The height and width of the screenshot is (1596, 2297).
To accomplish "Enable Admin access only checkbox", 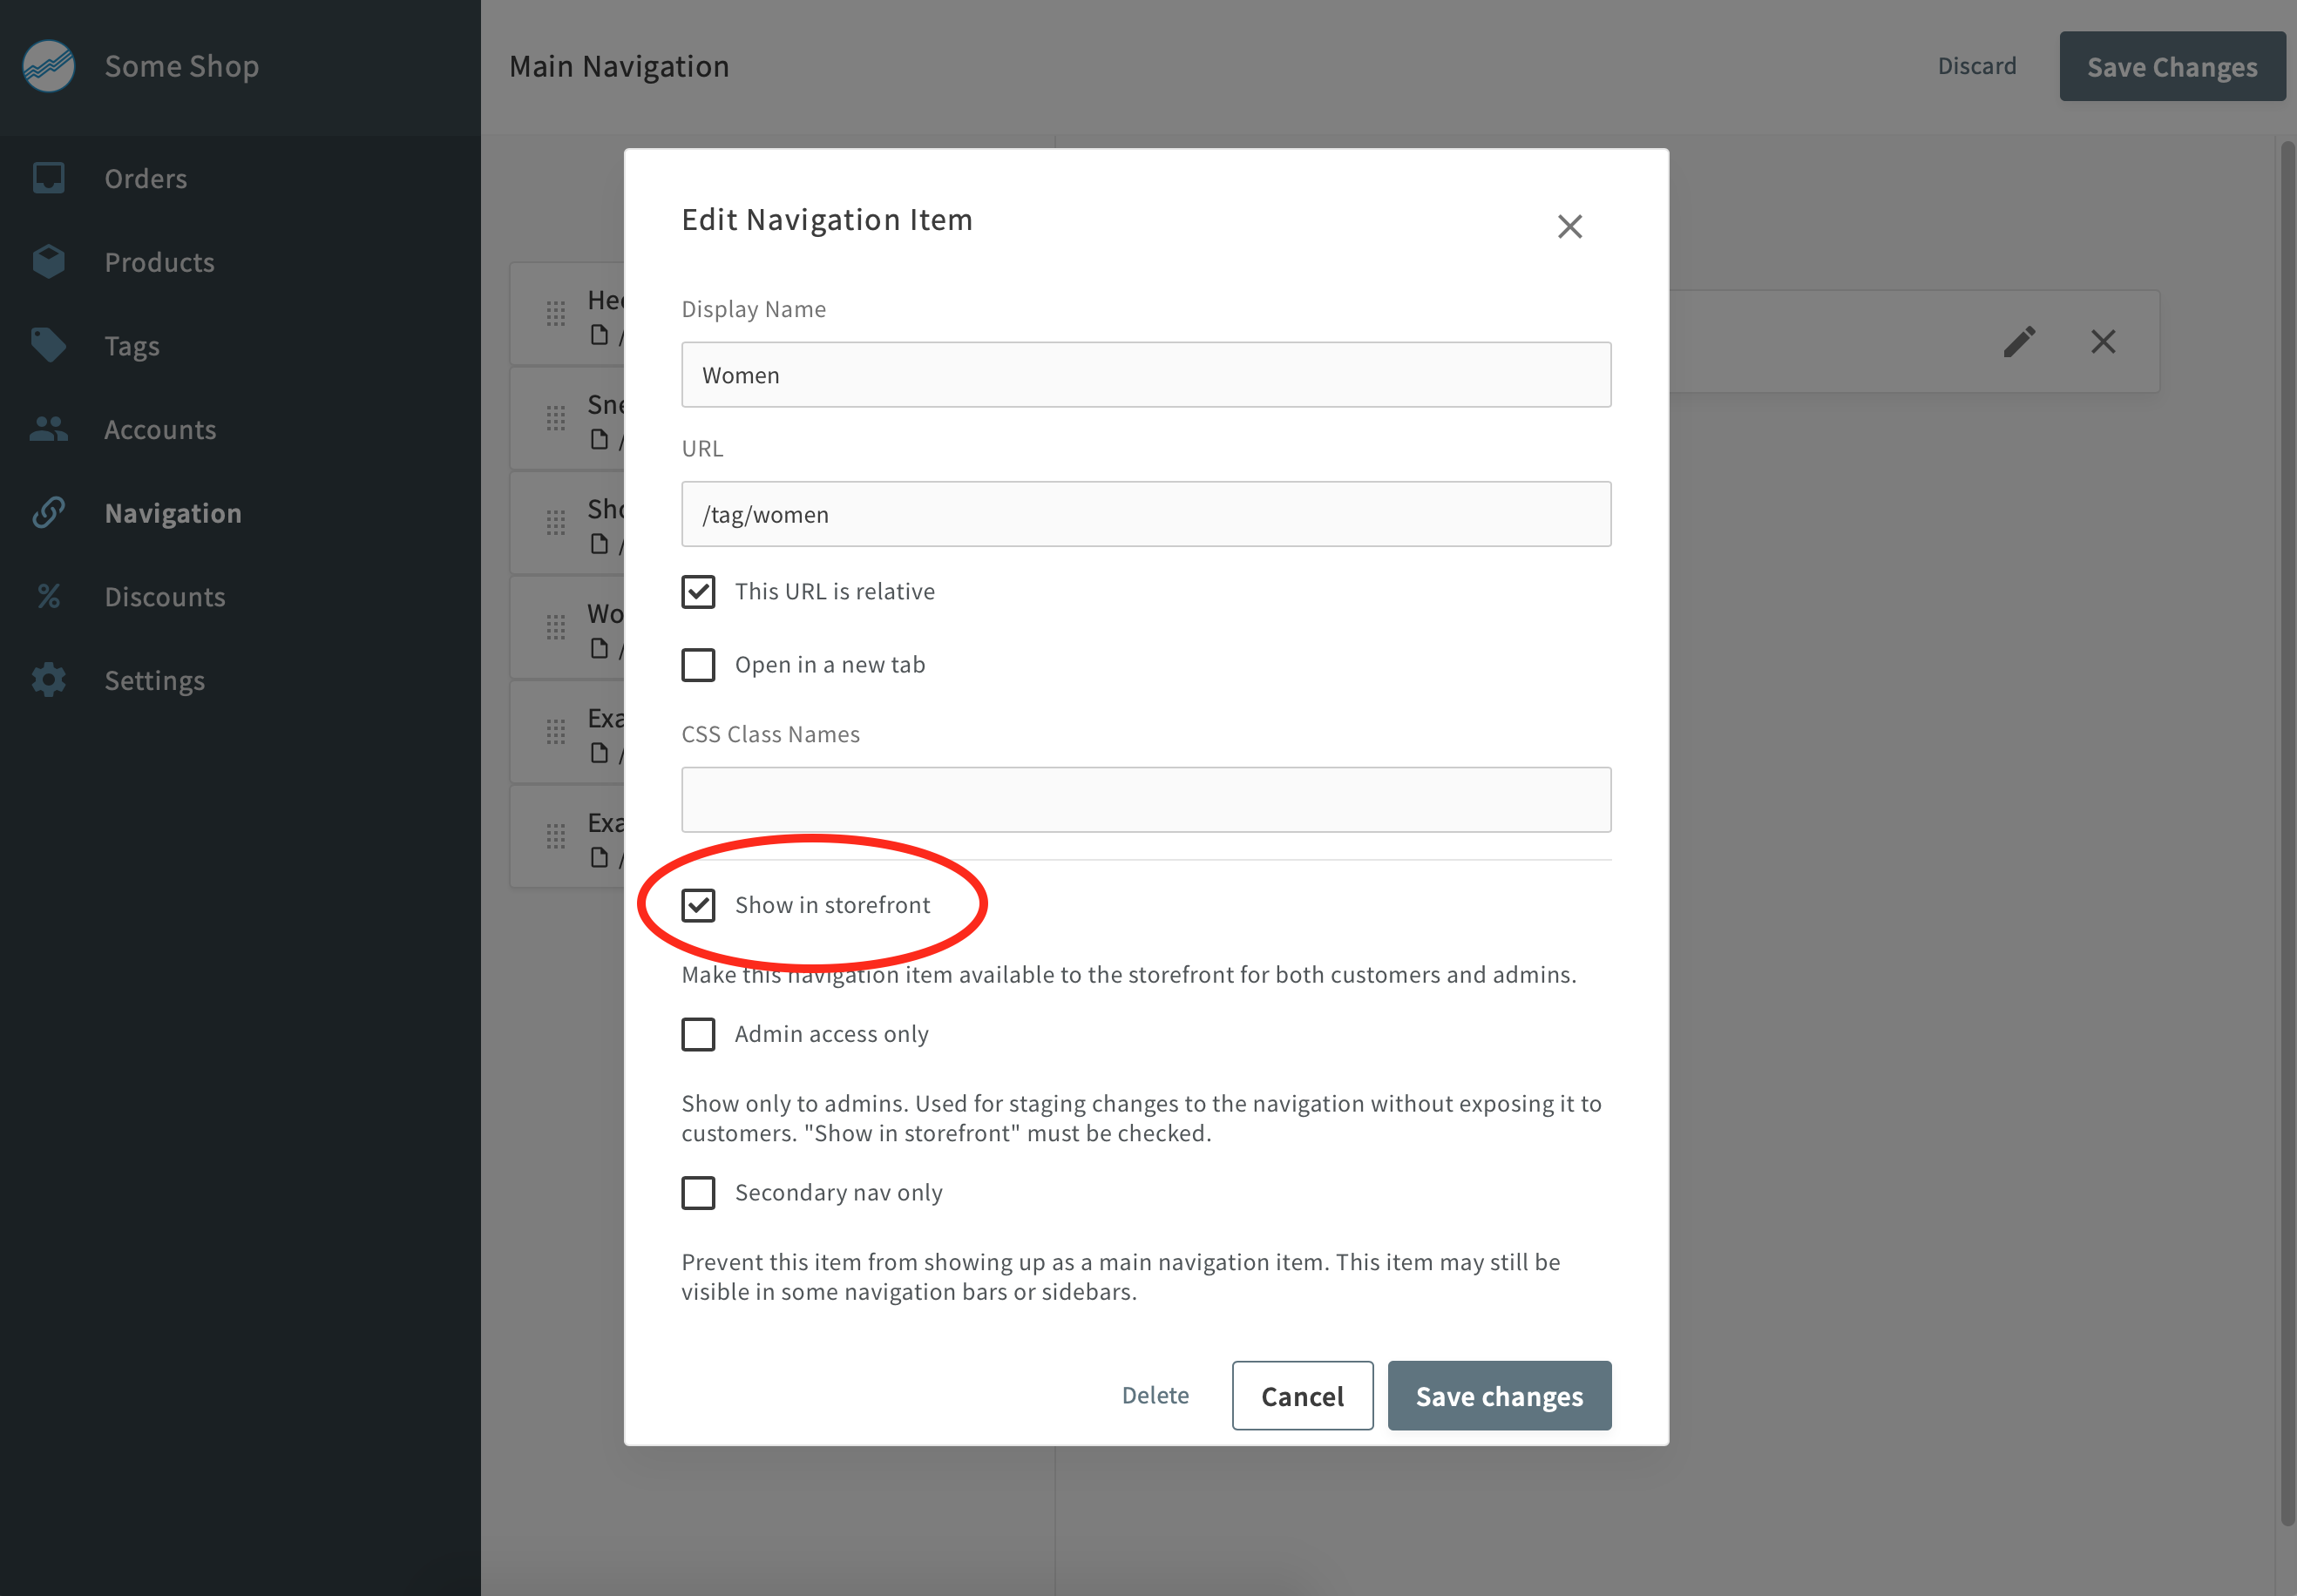I will [x=698, y=1034].
